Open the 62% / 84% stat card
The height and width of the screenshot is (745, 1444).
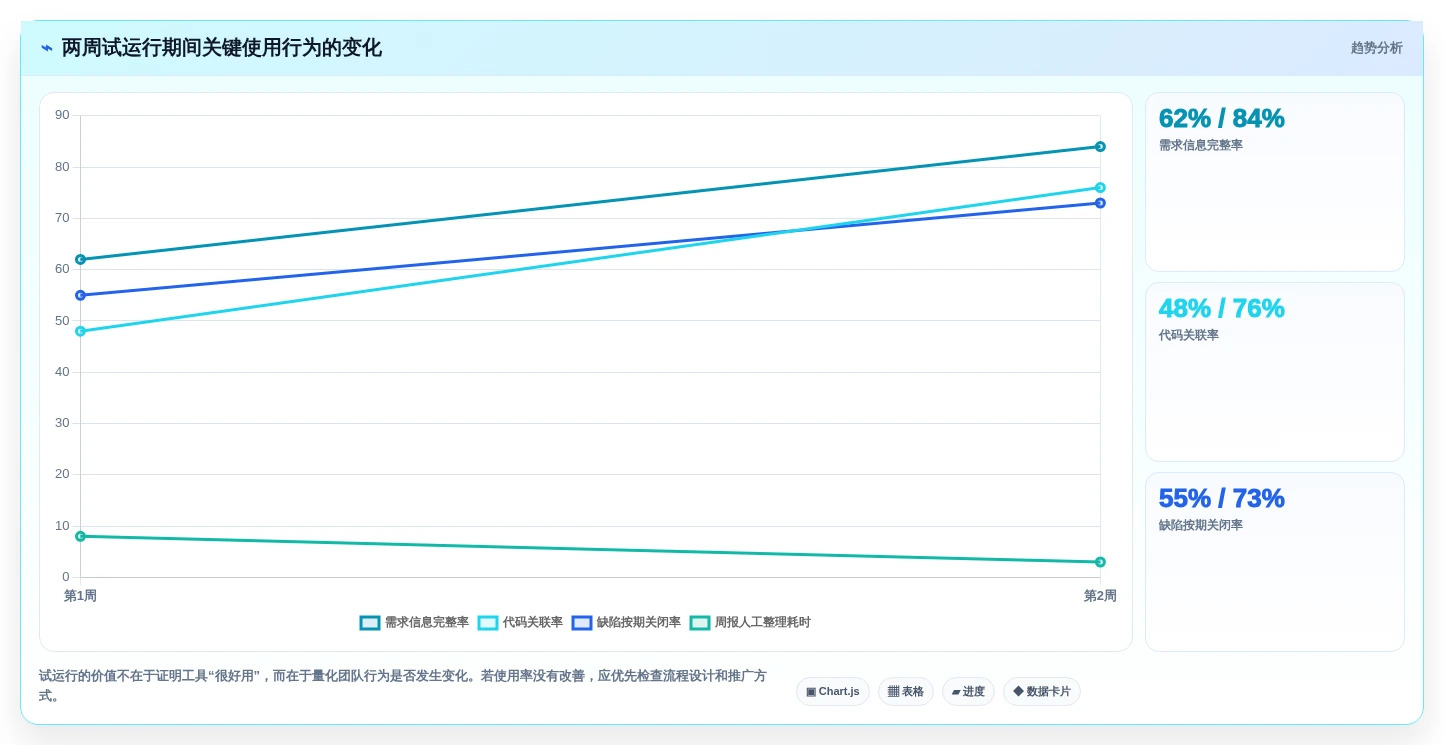tap(1275, 182)
